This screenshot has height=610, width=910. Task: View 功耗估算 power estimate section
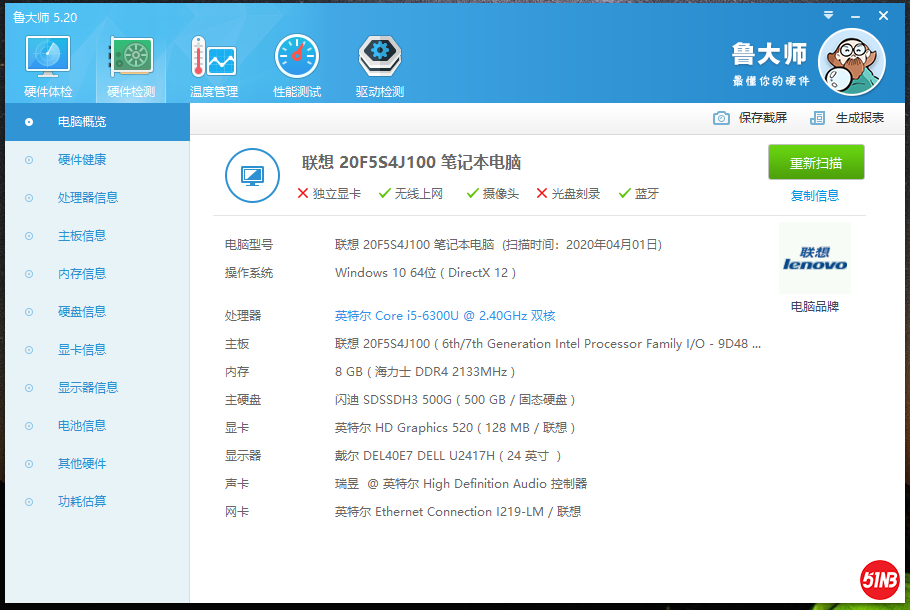82,502
